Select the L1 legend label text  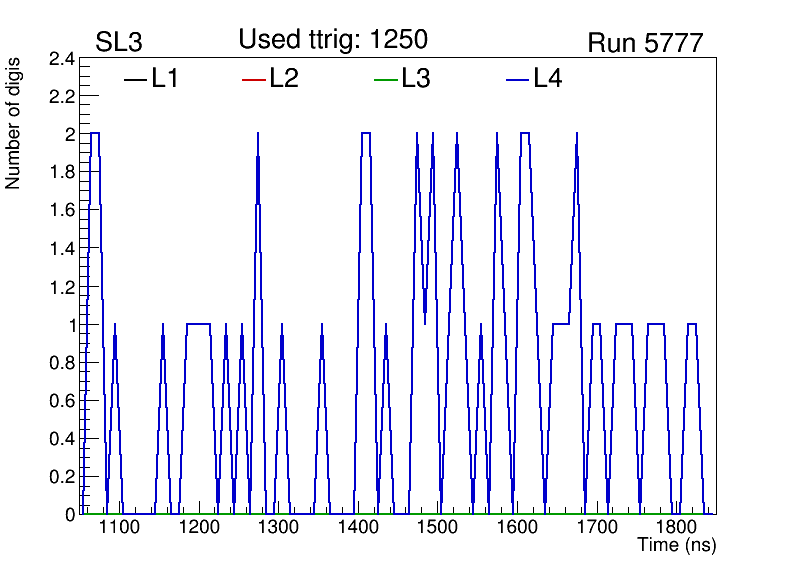click(x=165, y=79)
